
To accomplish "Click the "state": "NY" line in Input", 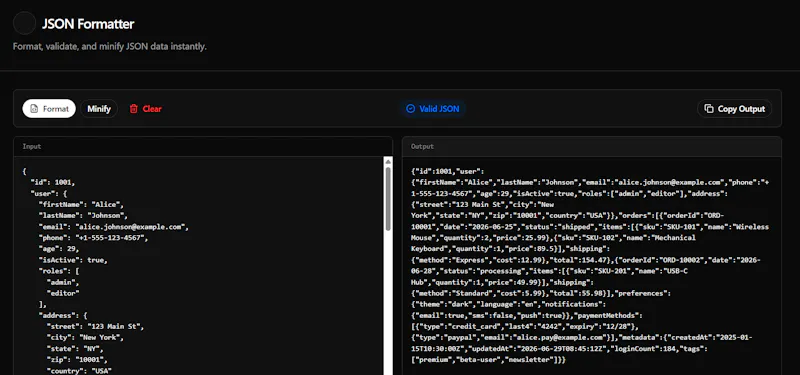I will tap(75, 348).
